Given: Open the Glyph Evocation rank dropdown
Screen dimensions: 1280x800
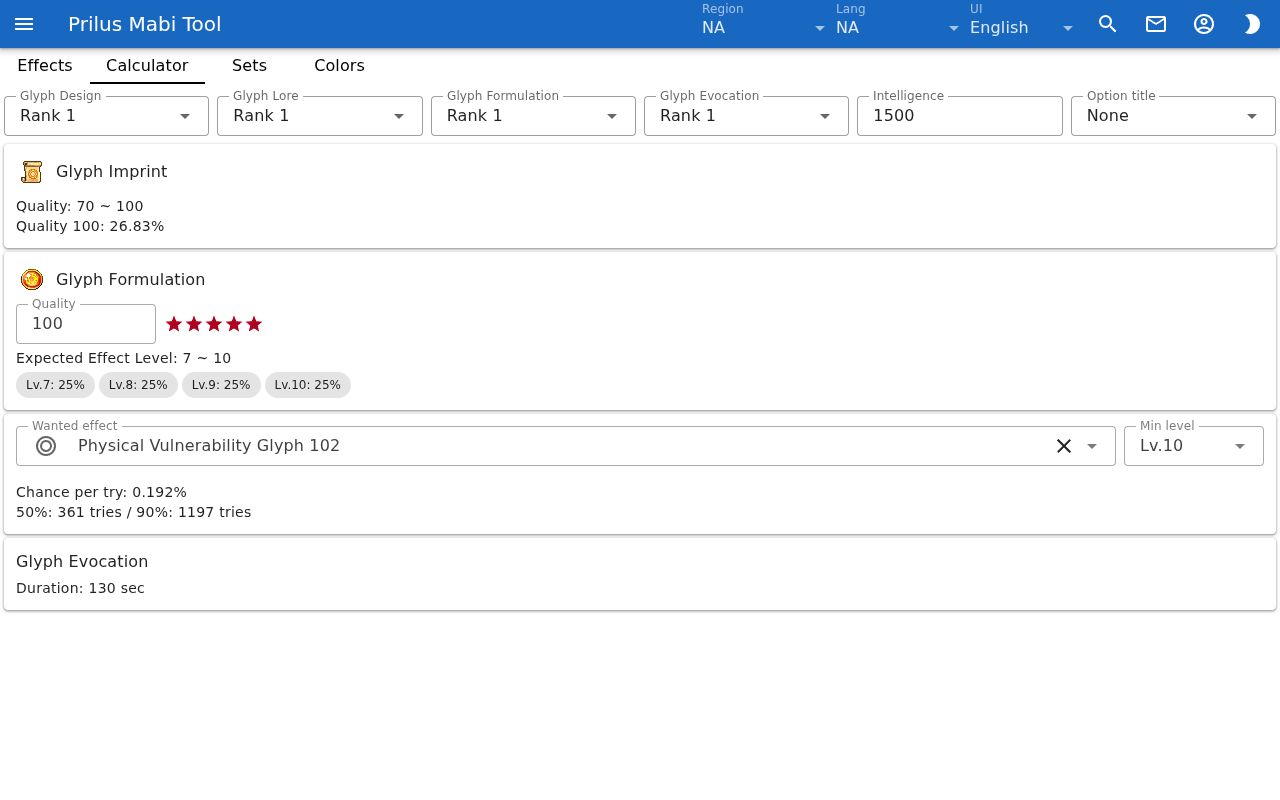Looking at the screenshot, I should pos(746,116).
